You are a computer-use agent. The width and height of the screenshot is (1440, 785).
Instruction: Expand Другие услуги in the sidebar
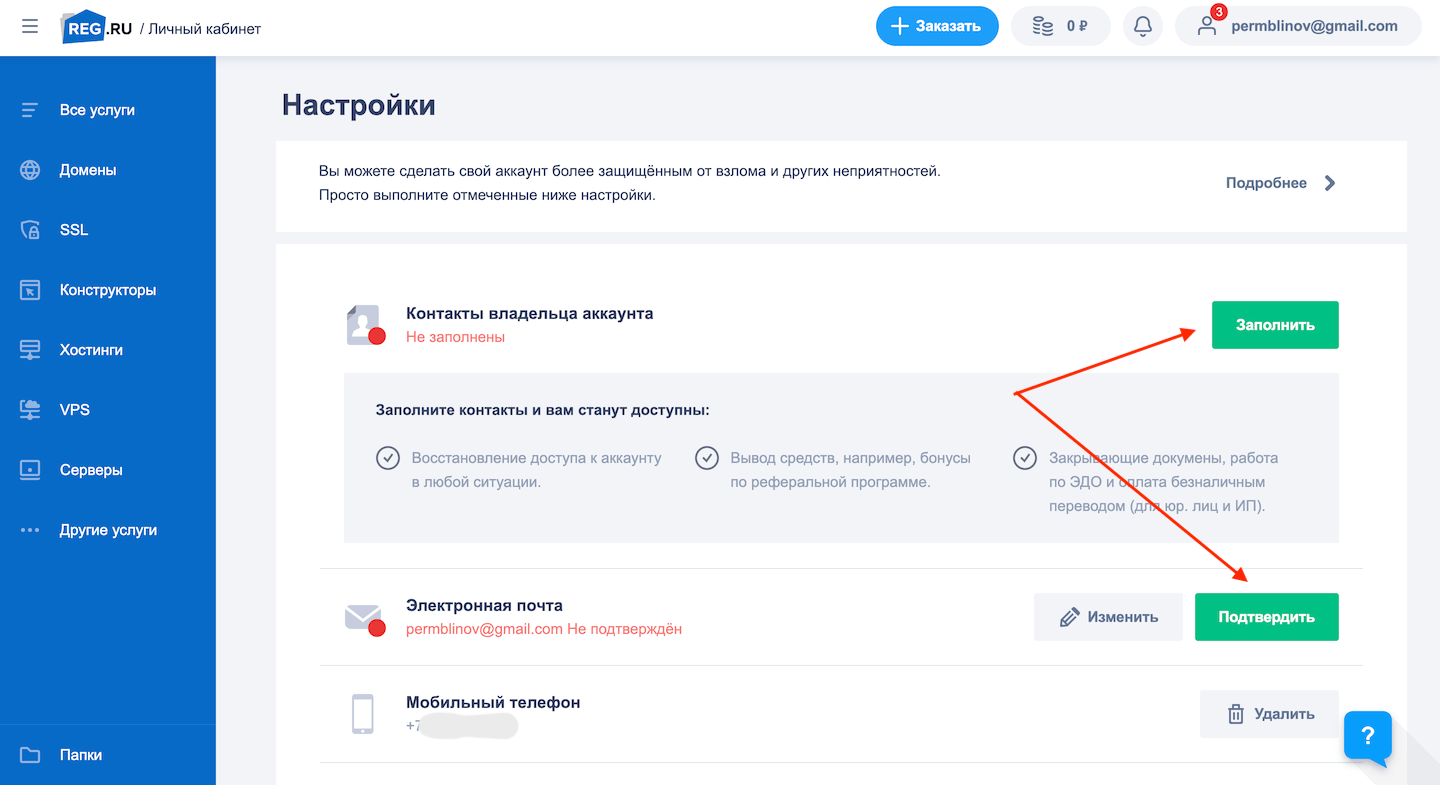point(108,530)
